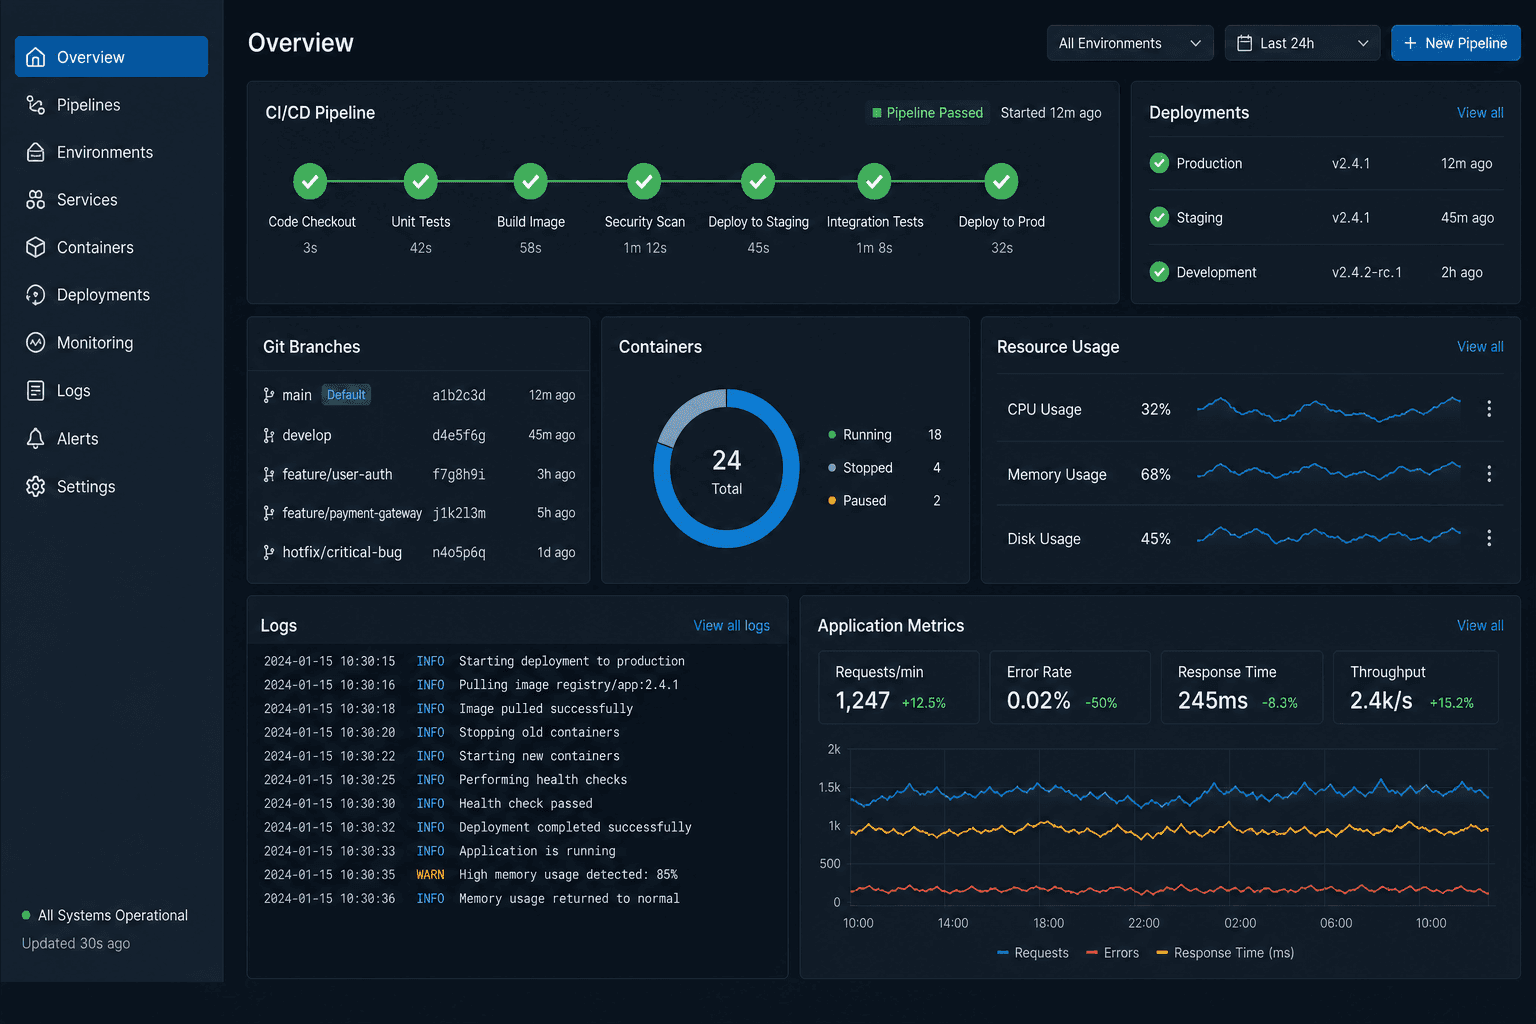Open Disk Usage three-dot menu
Screen dimensions: 1536x1024
tap(1489, 538)
